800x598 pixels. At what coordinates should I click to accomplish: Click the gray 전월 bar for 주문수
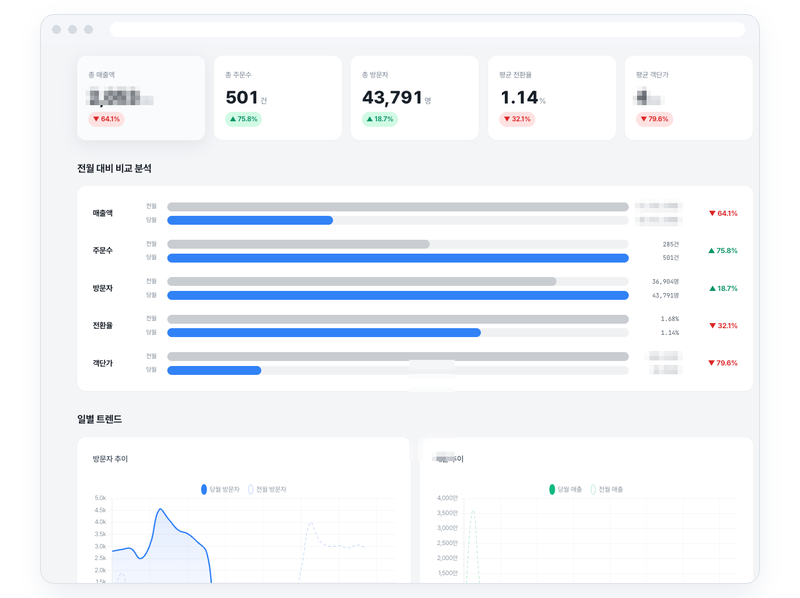coord(298,244)
